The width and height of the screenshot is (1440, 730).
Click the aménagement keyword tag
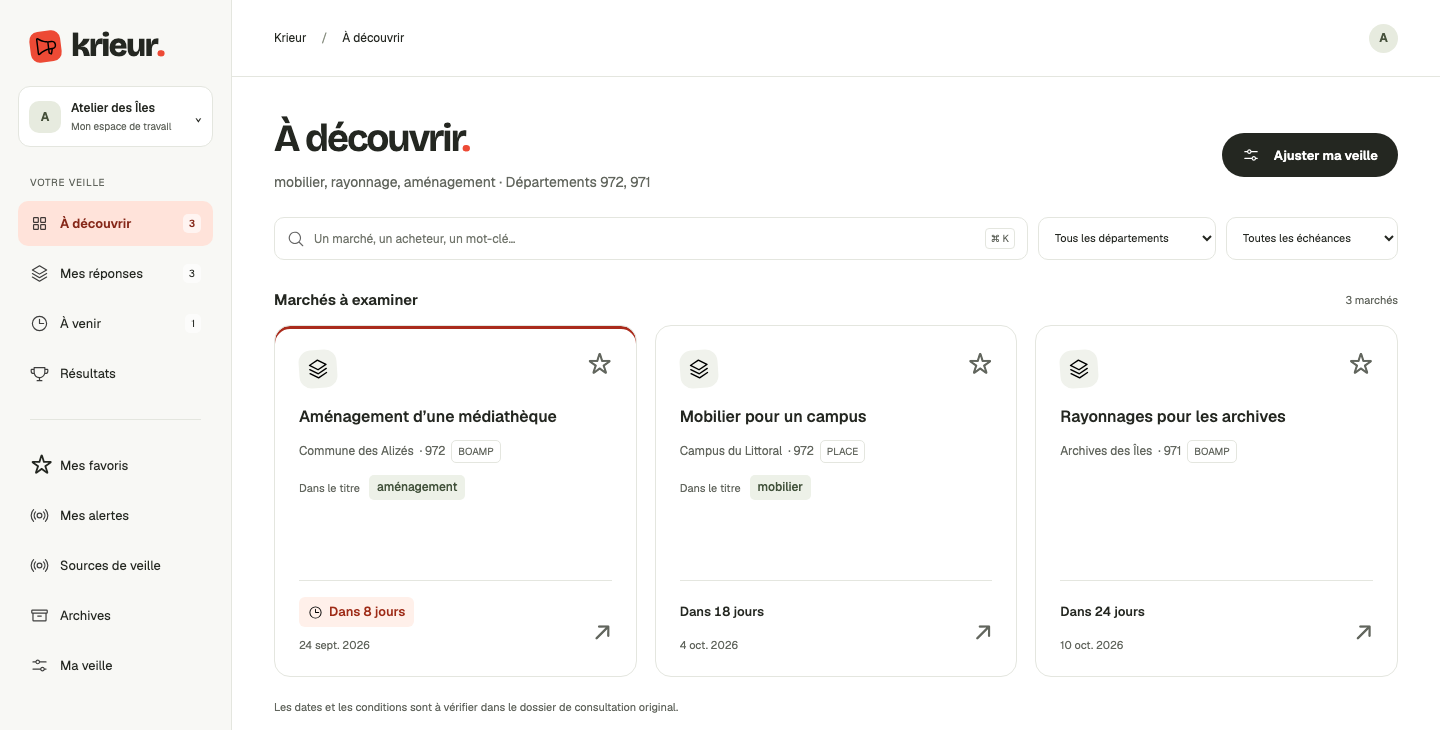point(417,487)
